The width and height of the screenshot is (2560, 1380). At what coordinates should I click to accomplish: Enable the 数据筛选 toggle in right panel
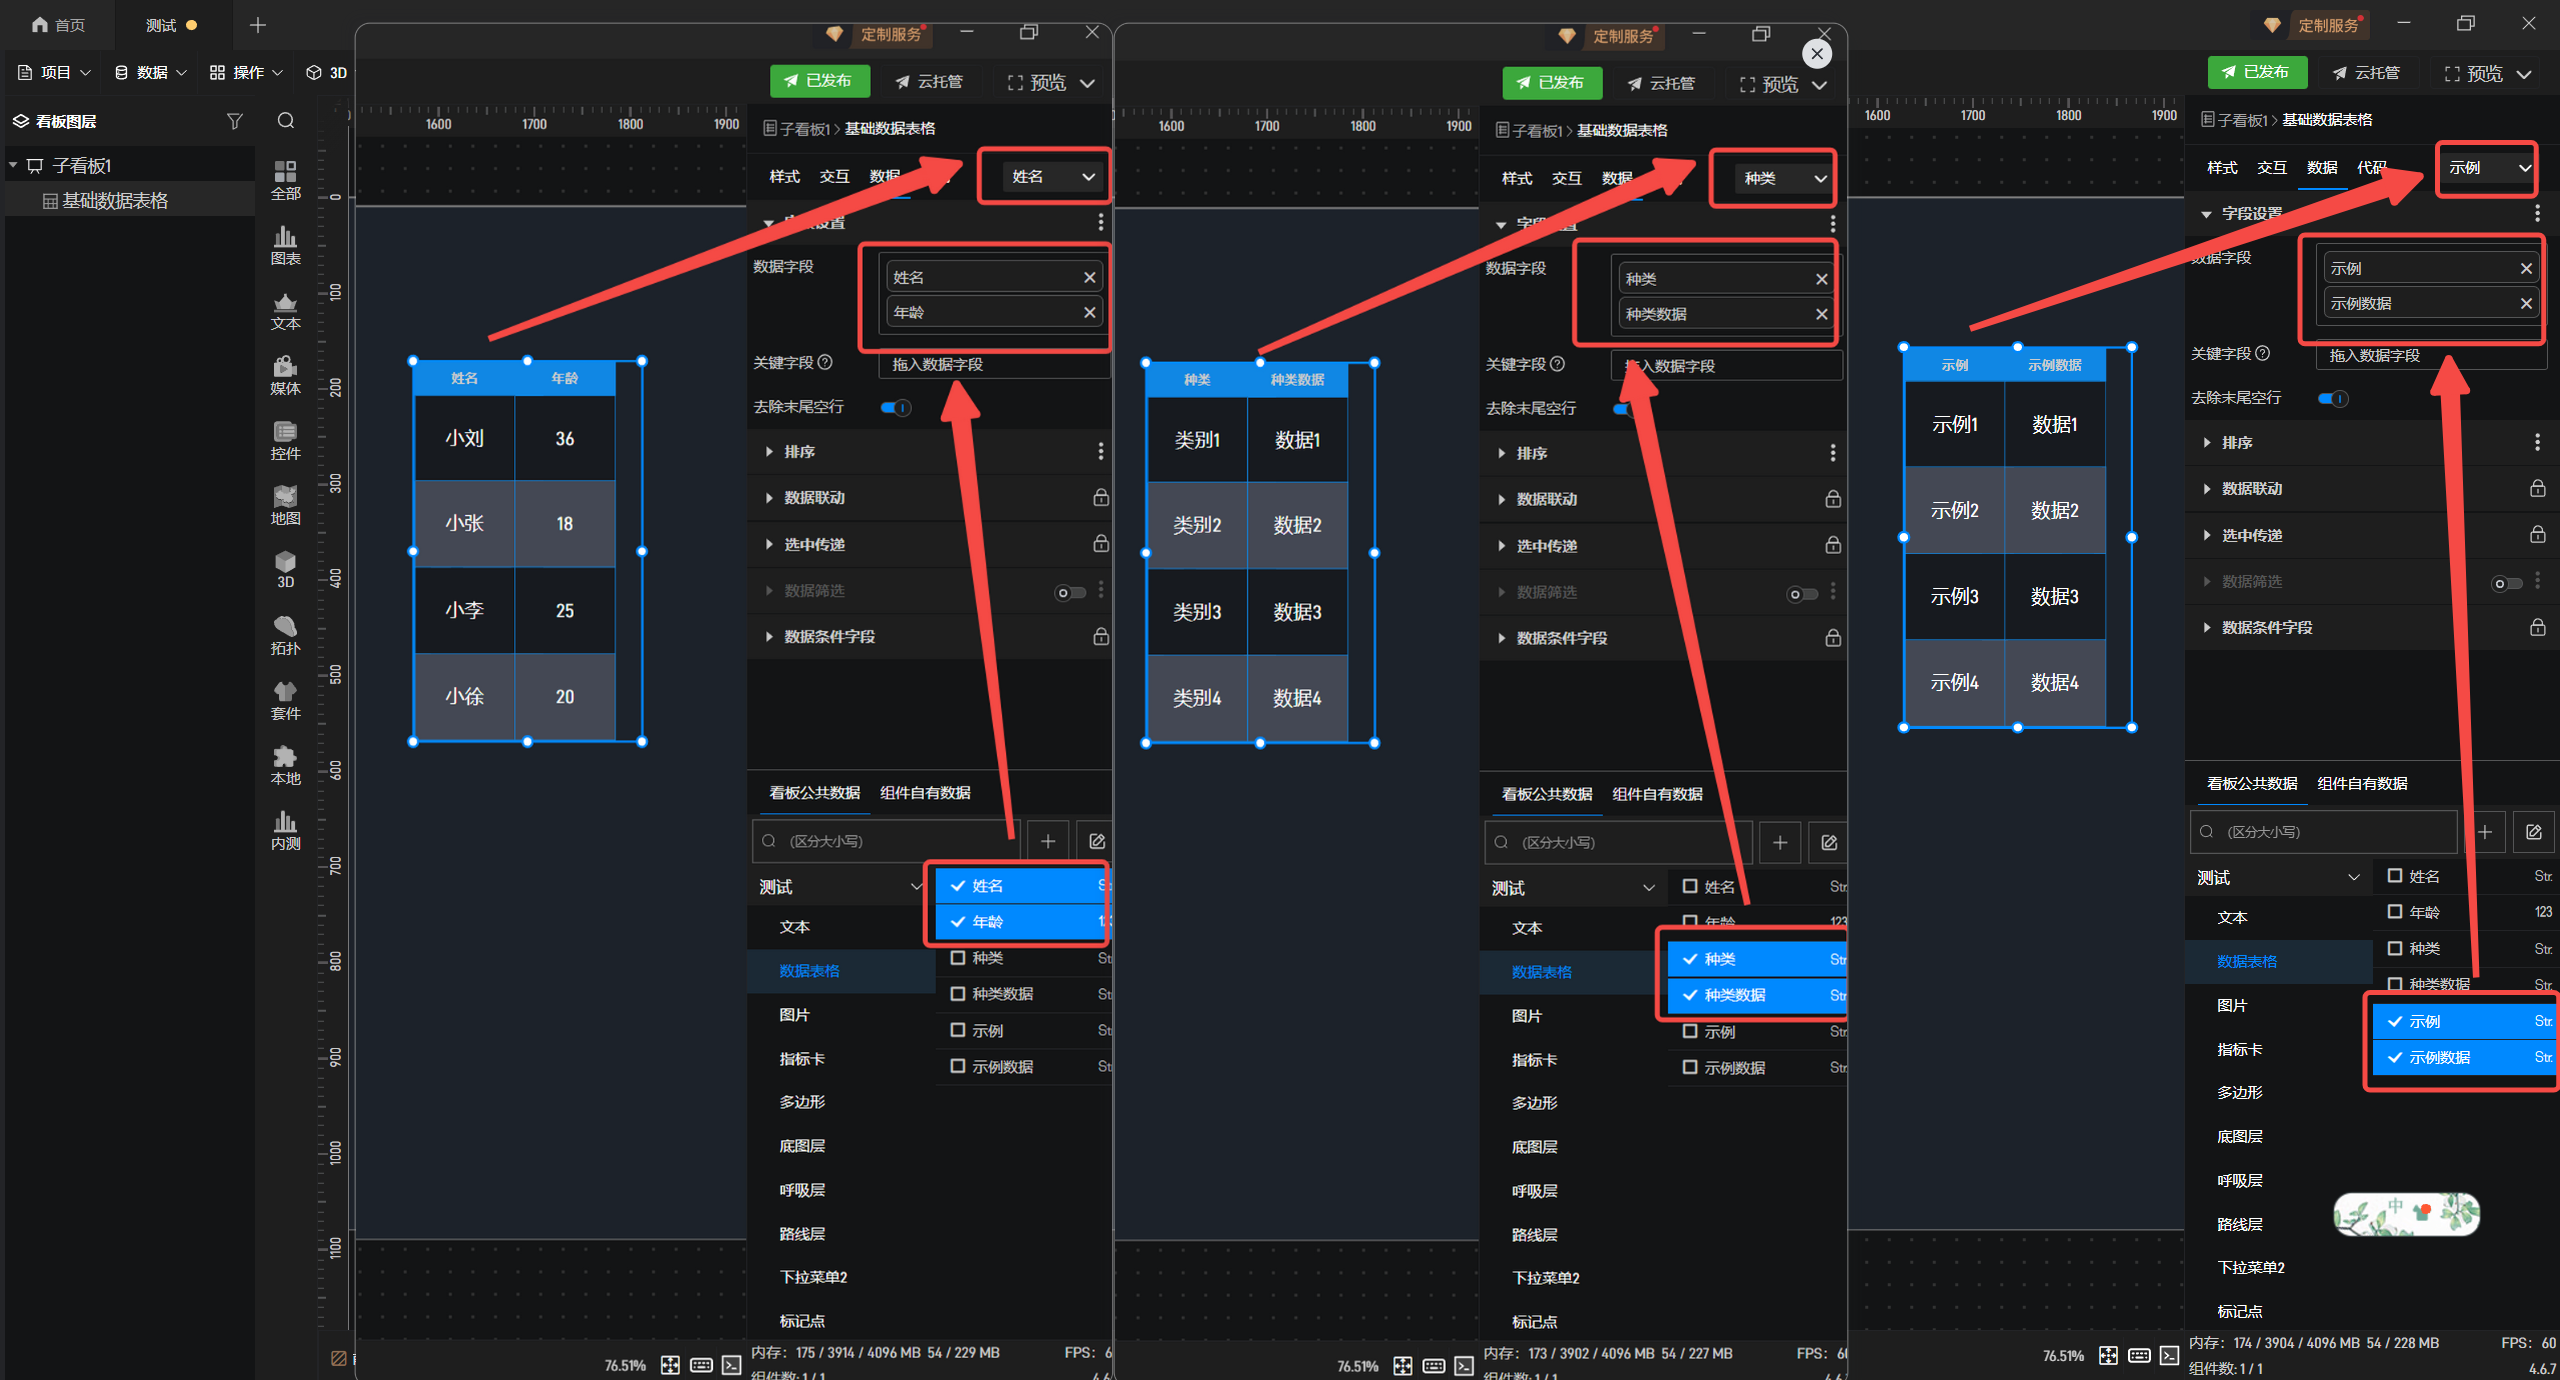tap(2506, 583)
